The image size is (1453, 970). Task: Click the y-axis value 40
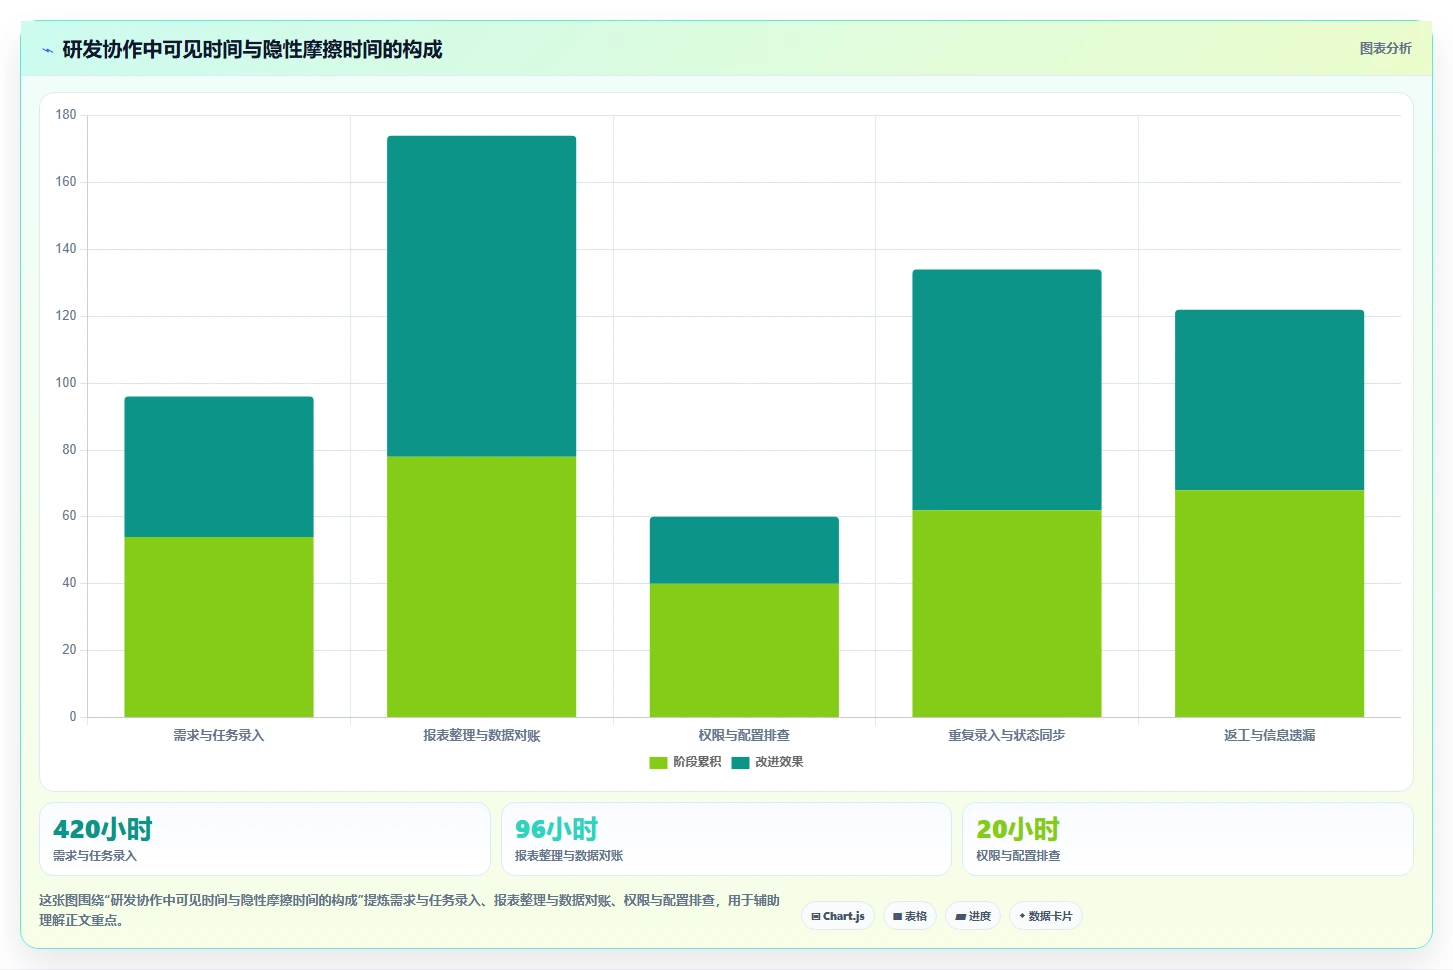point(69,583)
